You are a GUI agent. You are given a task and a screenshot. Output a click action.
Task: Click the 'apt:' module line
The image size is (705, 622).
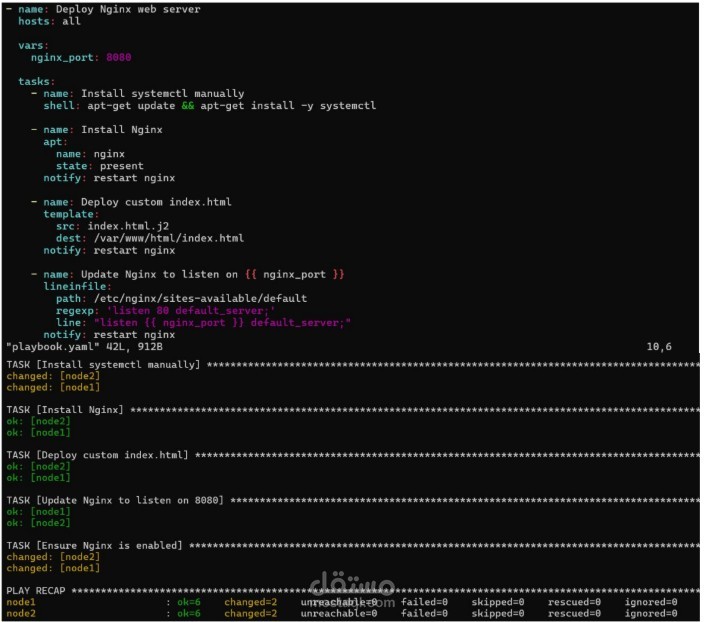pos(55,142)
